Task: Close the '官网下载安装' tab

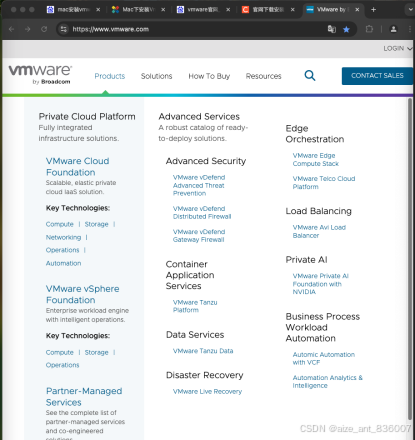Action: point(292,10)
